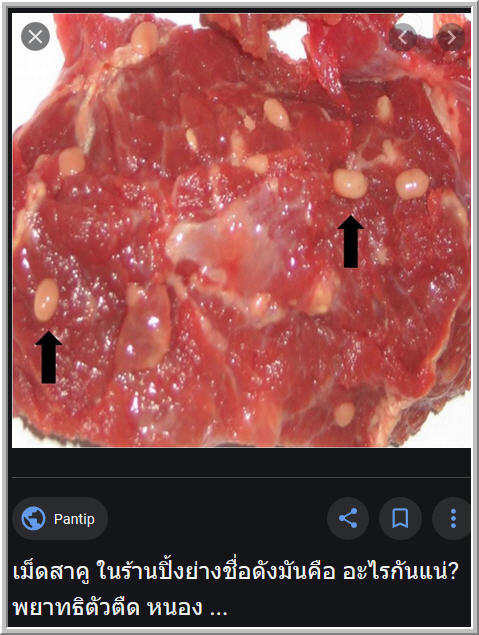This screenshot has height=635, width=479.
Task: Go to the previous image
Action: pyautogui.click(x=402, y=37)
